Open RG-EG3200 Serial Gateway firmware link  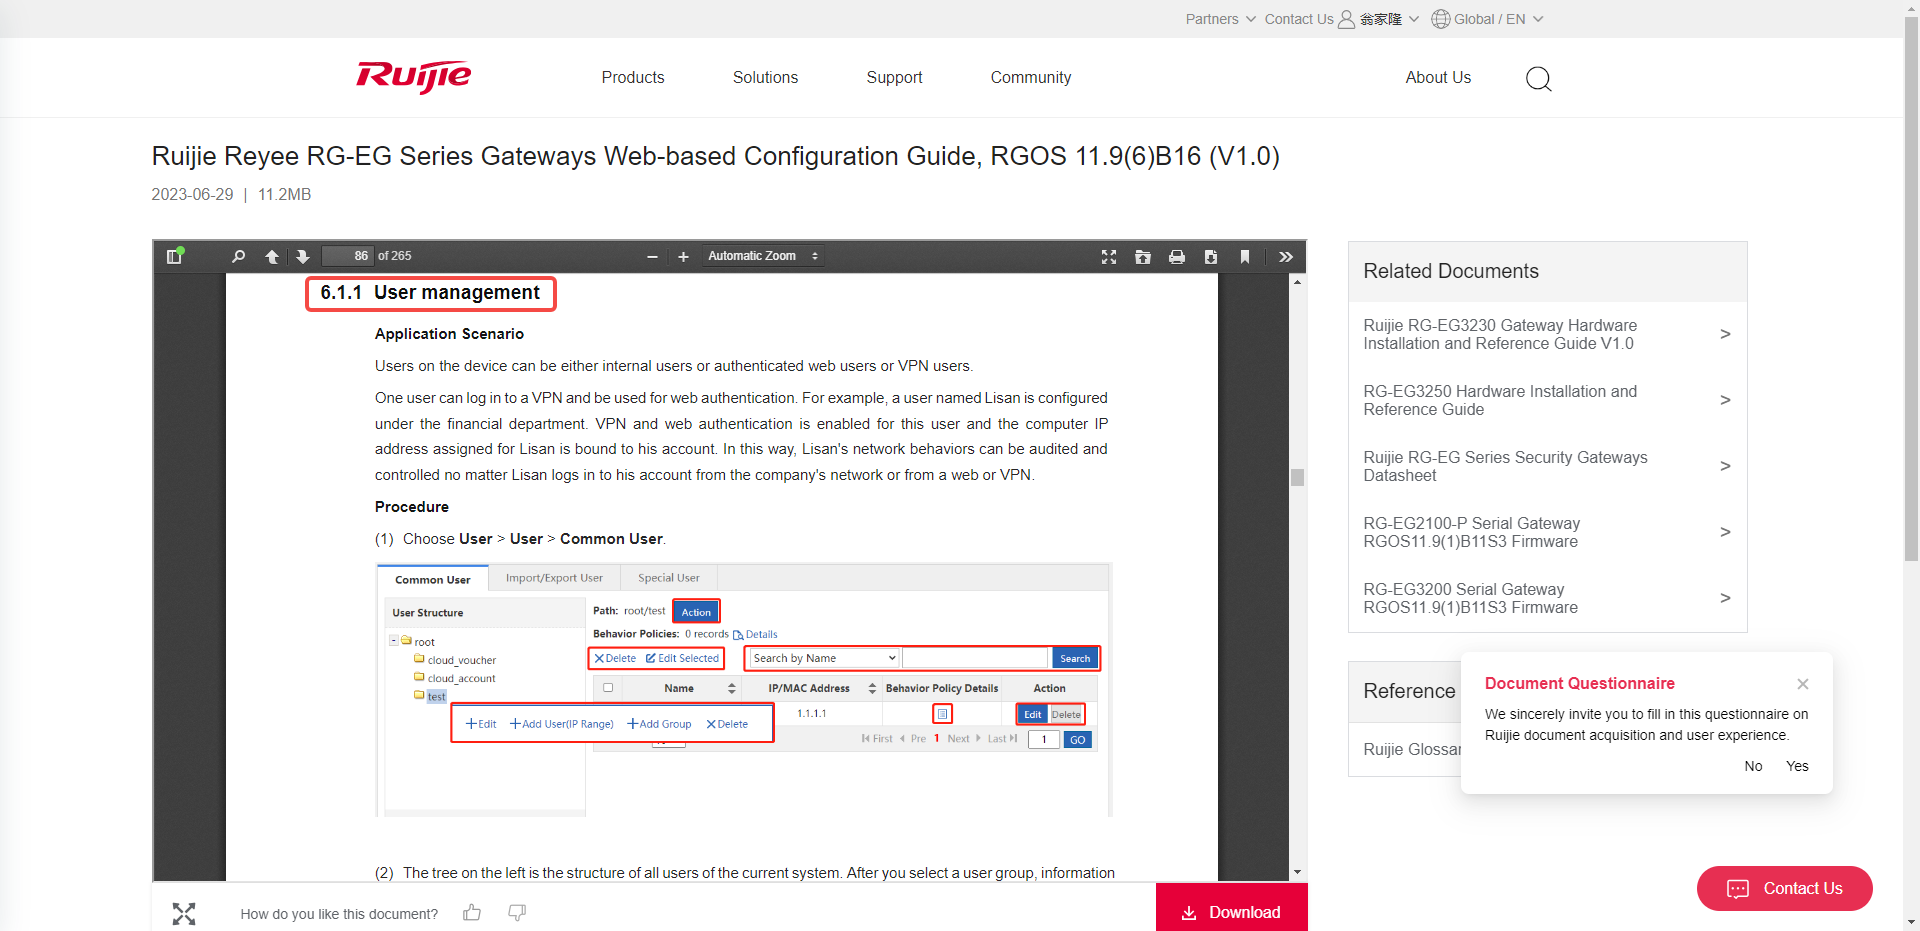coord(1470,598)
